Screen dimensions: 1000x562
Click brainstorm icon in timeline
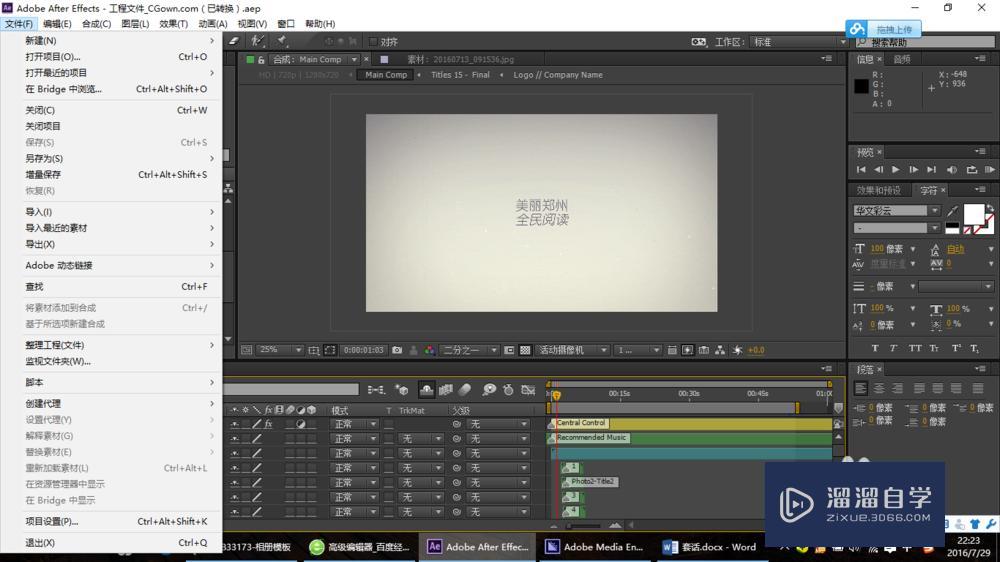[489, 390]
